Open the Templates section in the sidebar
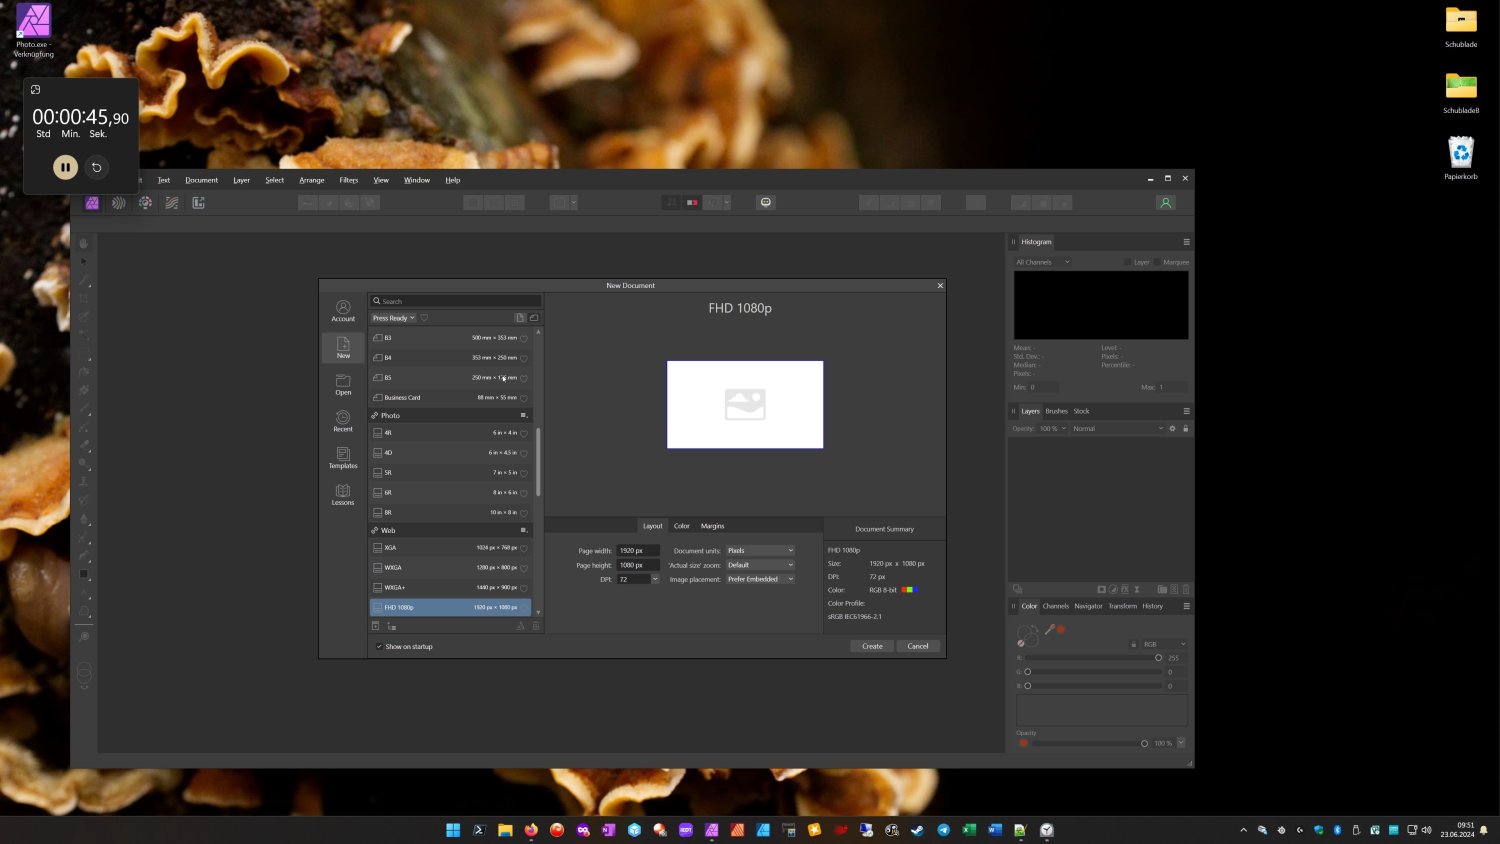Screen dimensions: 1500x844 click(343, 458)
